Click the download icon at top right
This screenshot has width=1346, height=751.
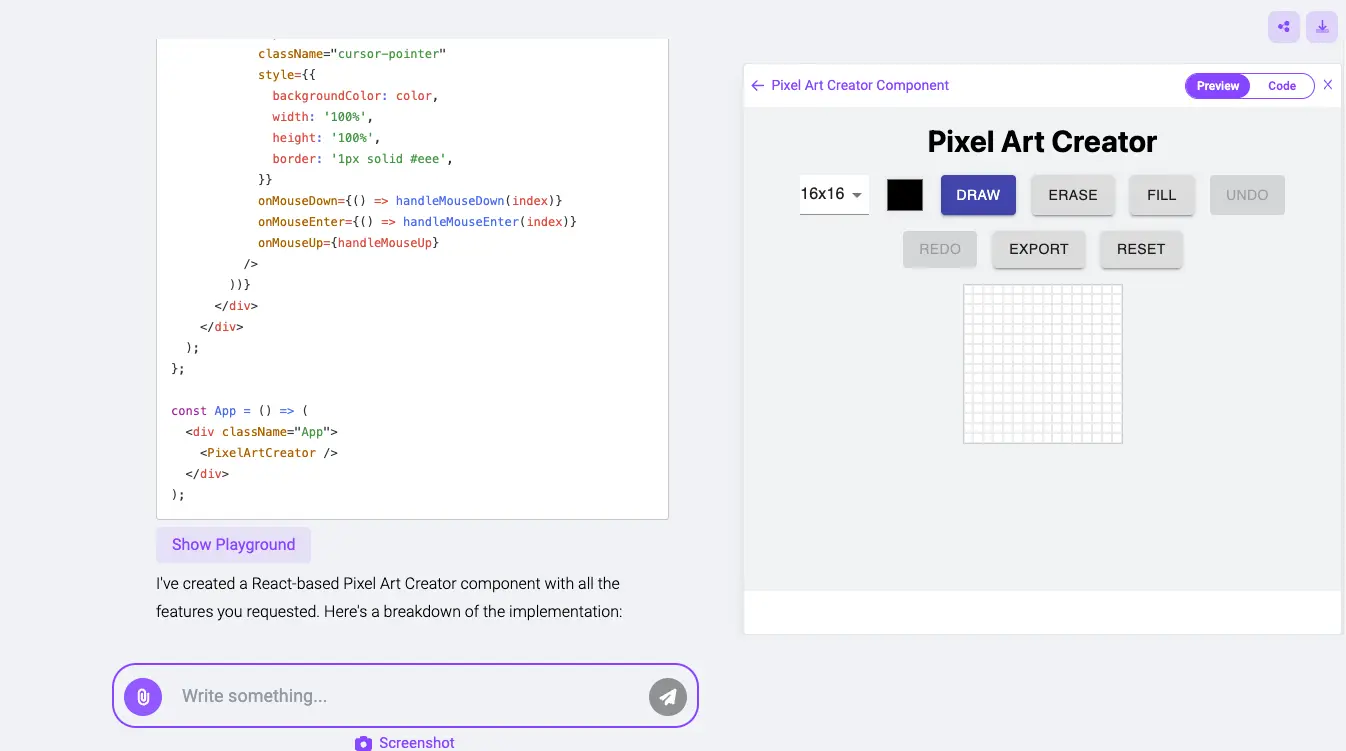1322,27
